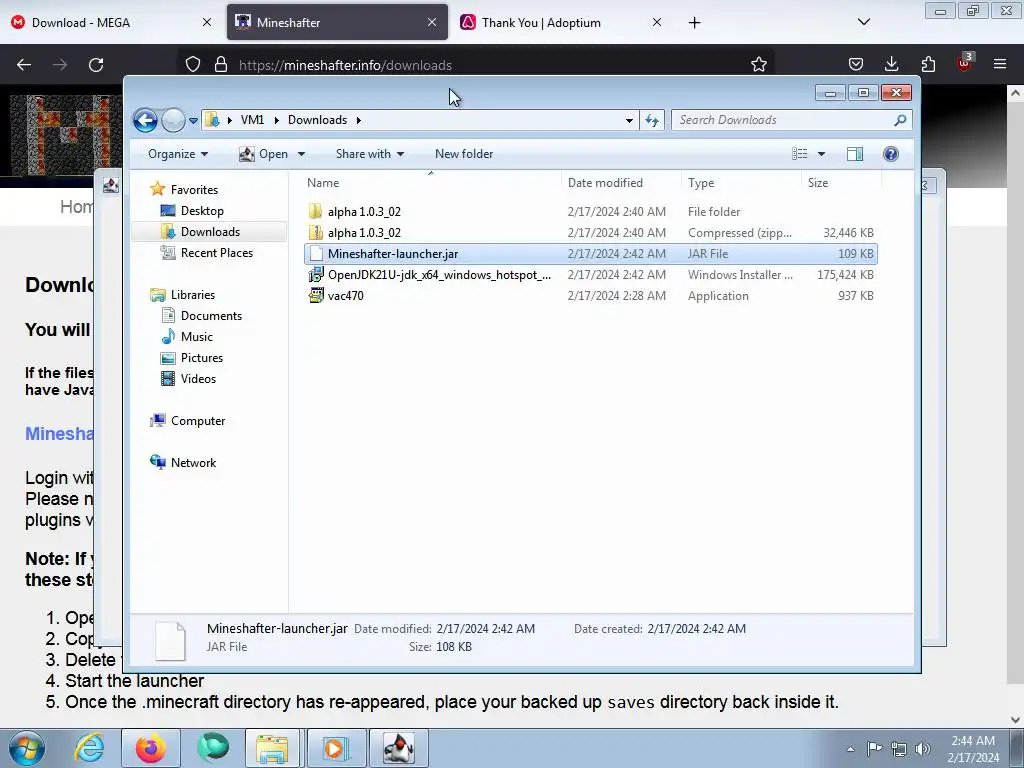Select the Mineshafter-launcher.jar file
This screenshot has height=768, width=1024.
pyautogui.click(x=590, y=253)
